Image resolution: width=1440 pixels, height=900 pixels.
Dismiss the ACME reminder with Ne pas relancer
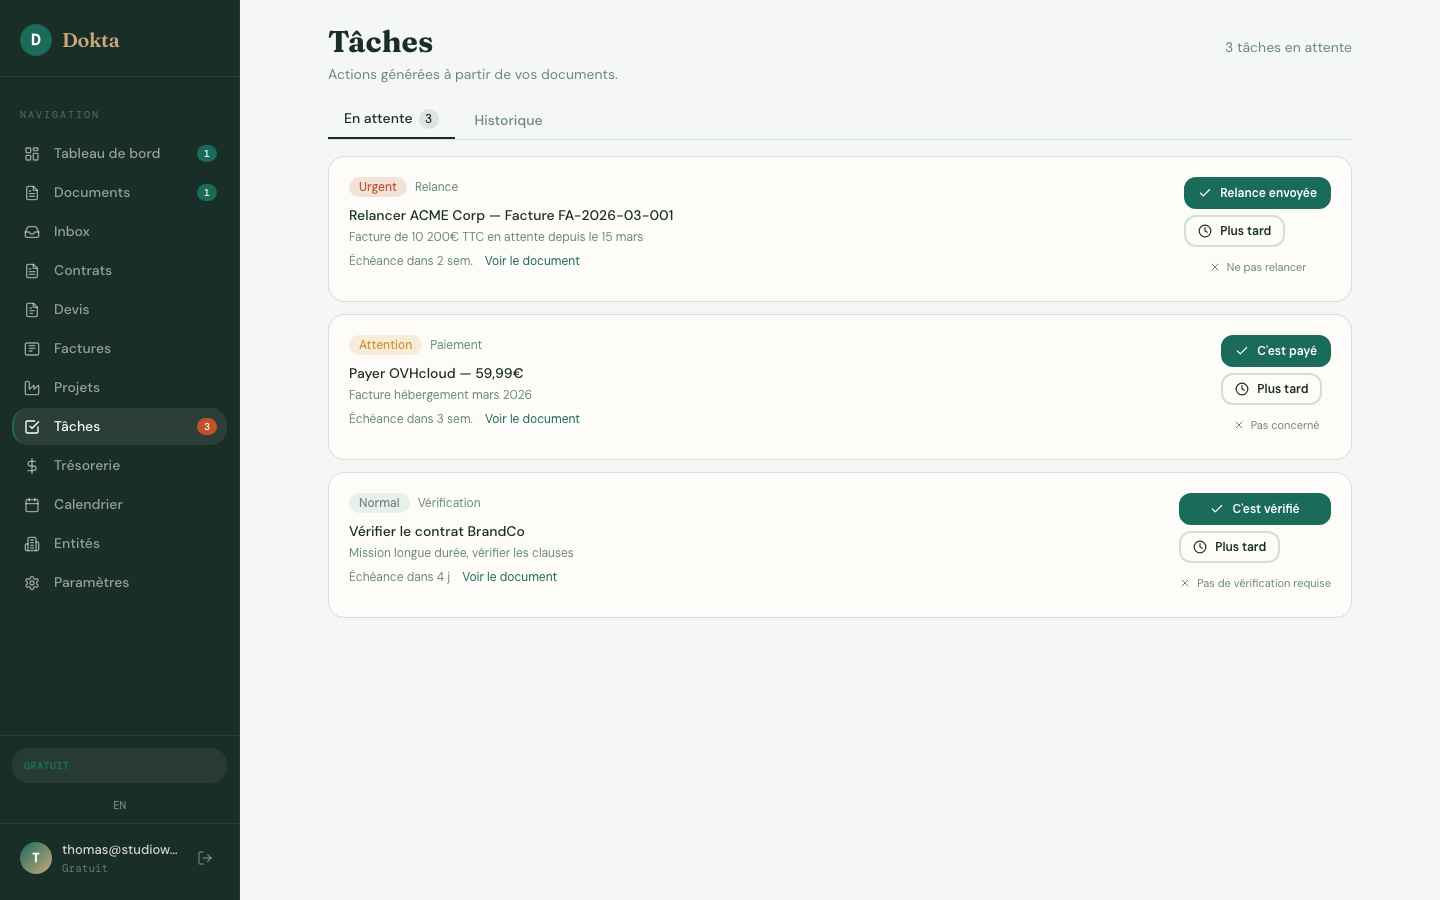click(x=1258, y=267)
